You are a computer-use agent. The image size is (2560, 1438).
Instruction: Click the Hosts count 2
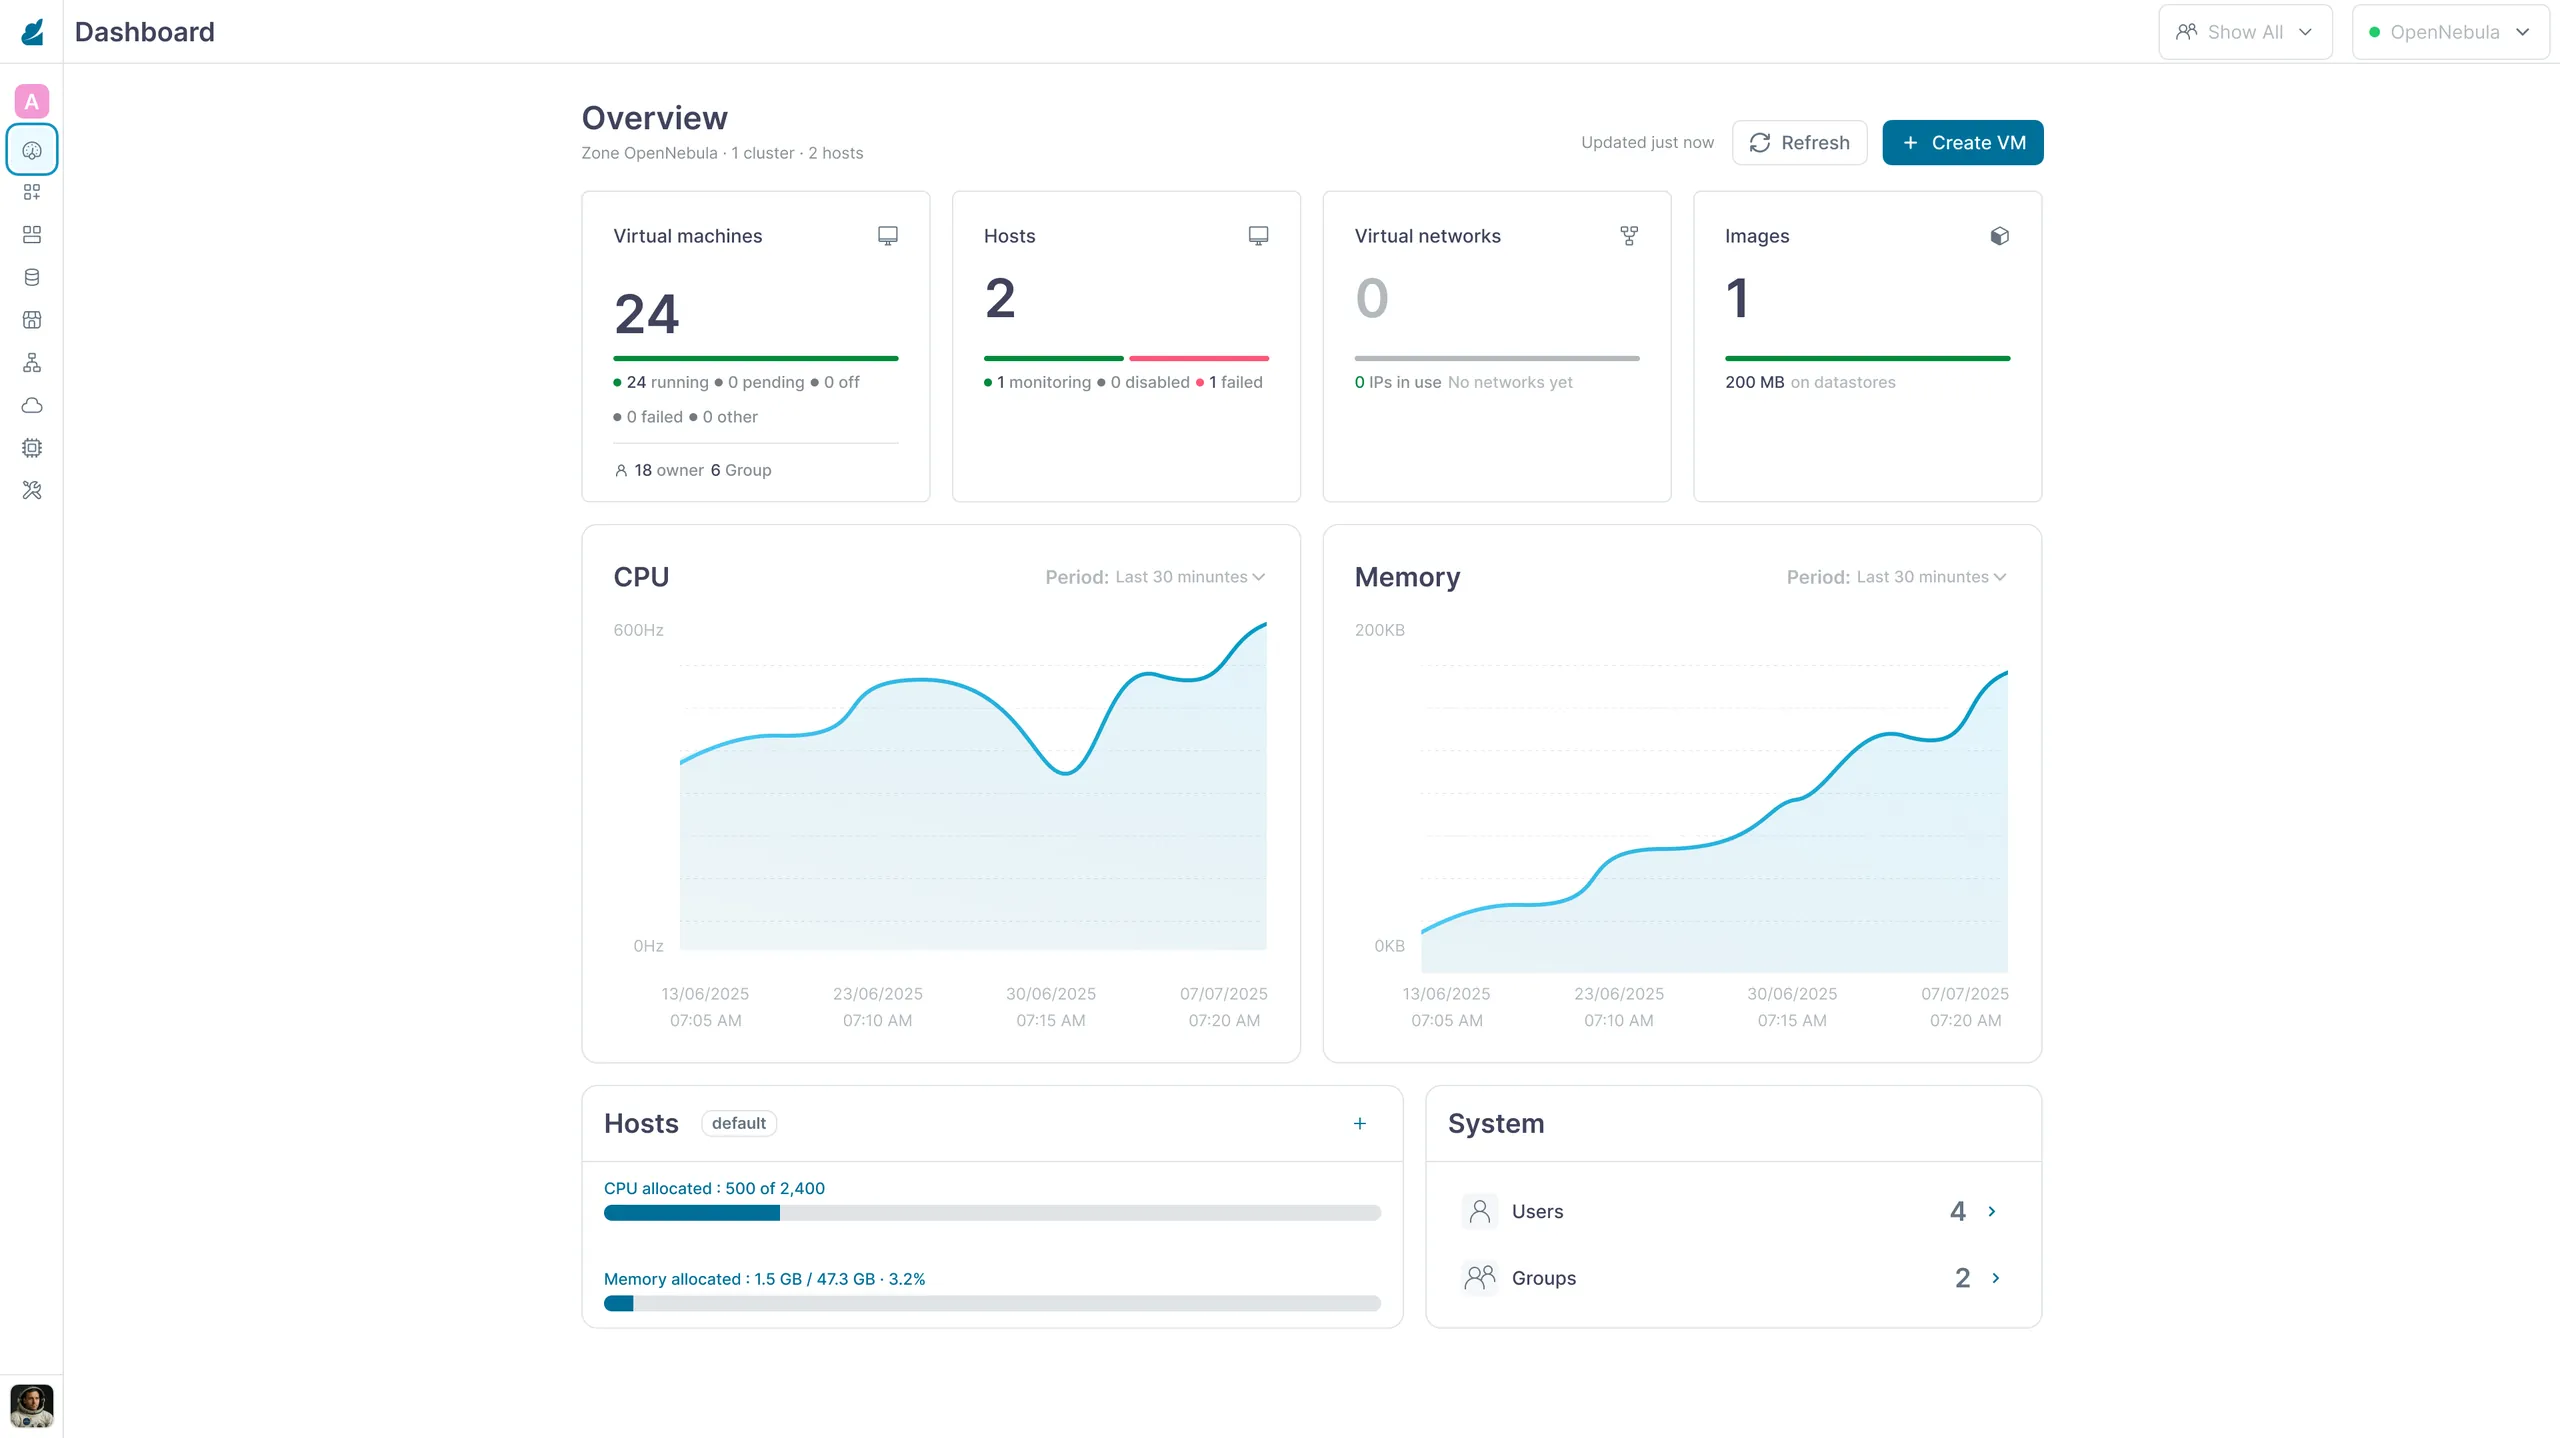click(1000, 298)
